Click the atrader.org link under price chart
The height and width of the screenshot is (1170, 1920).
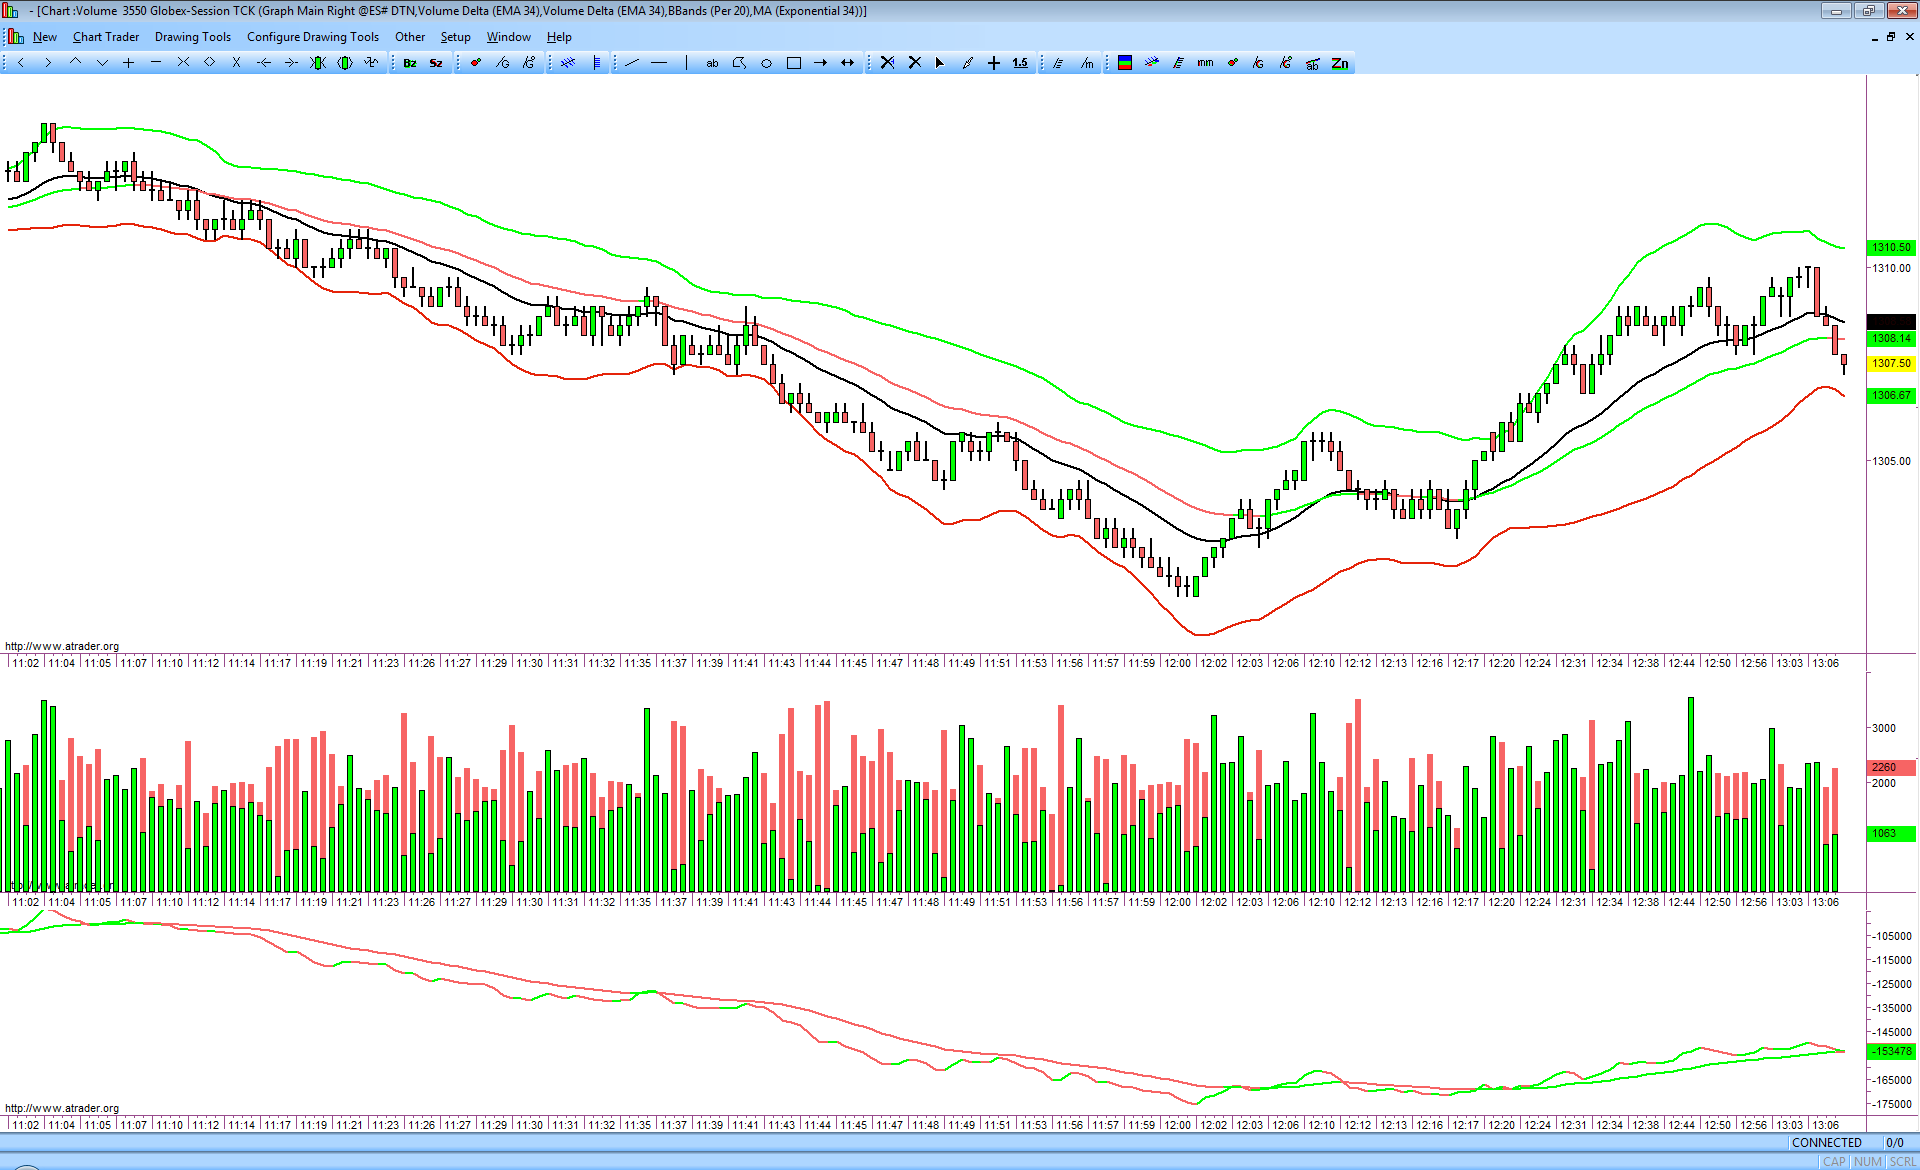click(x=62, y=646)
